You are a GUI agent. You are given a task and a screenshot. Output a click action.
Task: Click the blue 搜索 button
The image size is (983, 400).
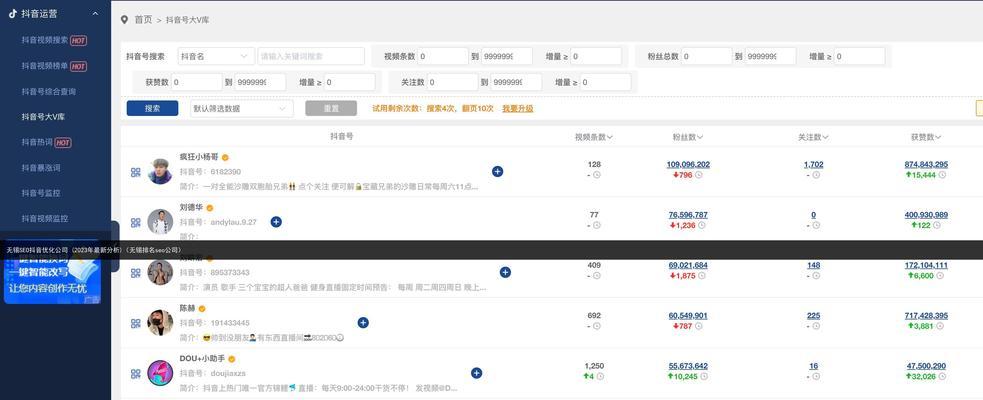[152, 108]
